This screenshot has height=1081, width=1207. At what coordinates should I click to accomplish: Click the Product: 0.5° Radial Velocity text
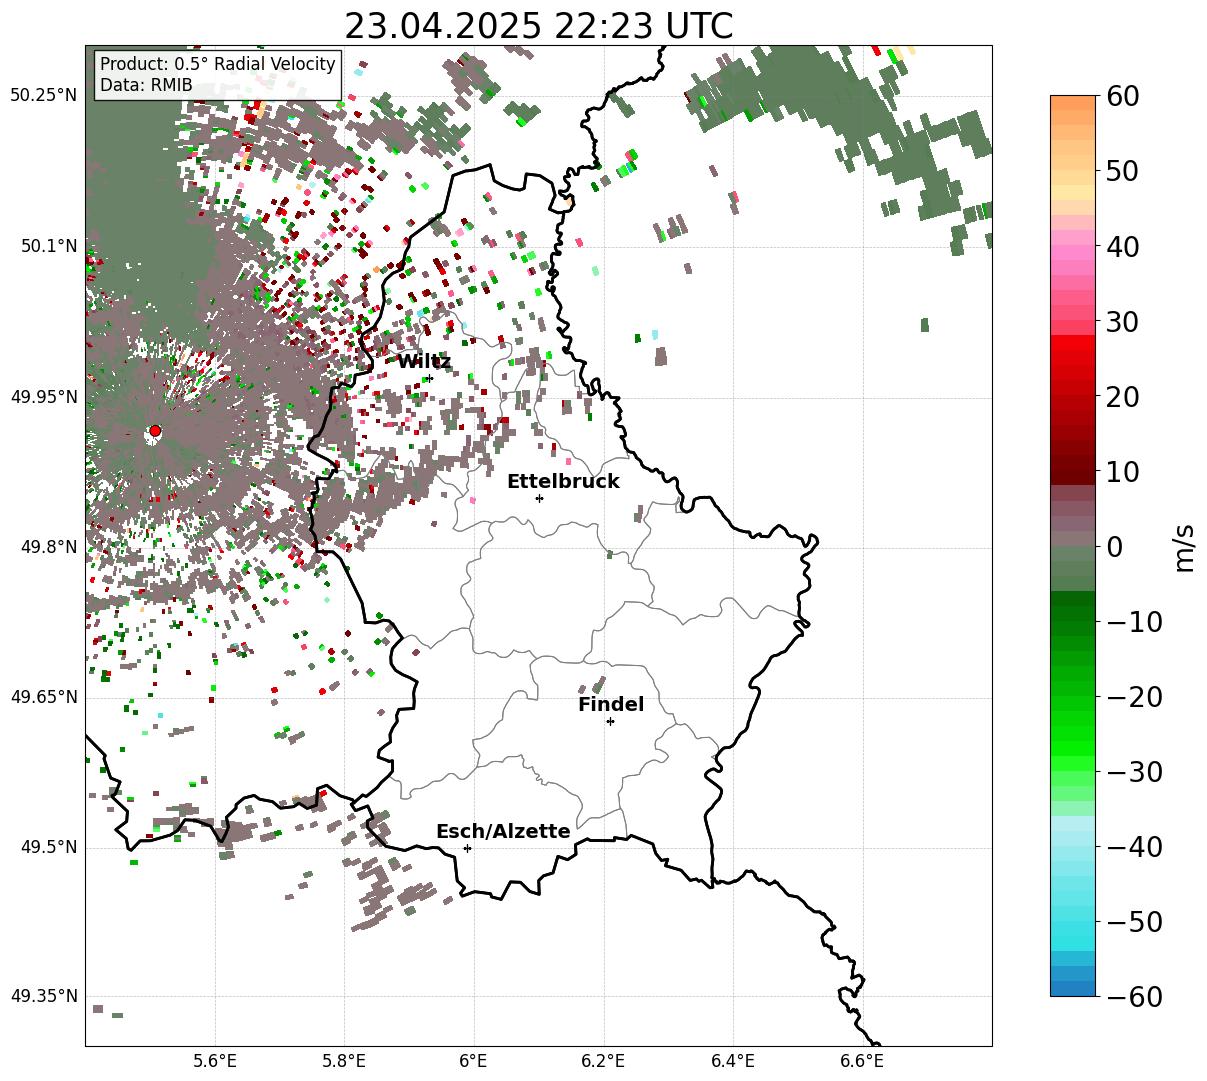tap(218, 64)
